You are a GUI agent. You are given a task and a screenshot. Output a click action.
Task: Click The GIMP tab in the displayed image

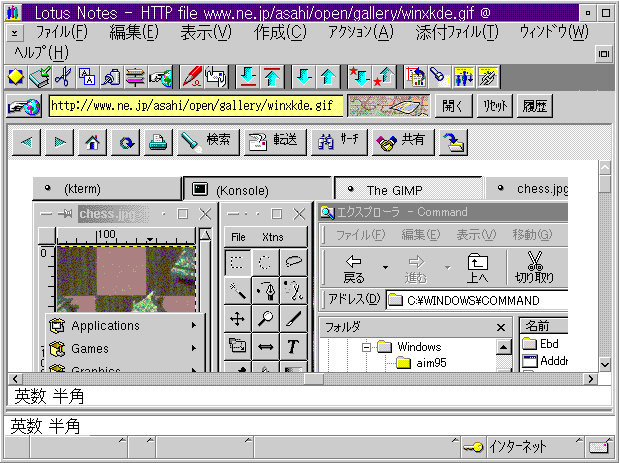(x=408, y=190)
